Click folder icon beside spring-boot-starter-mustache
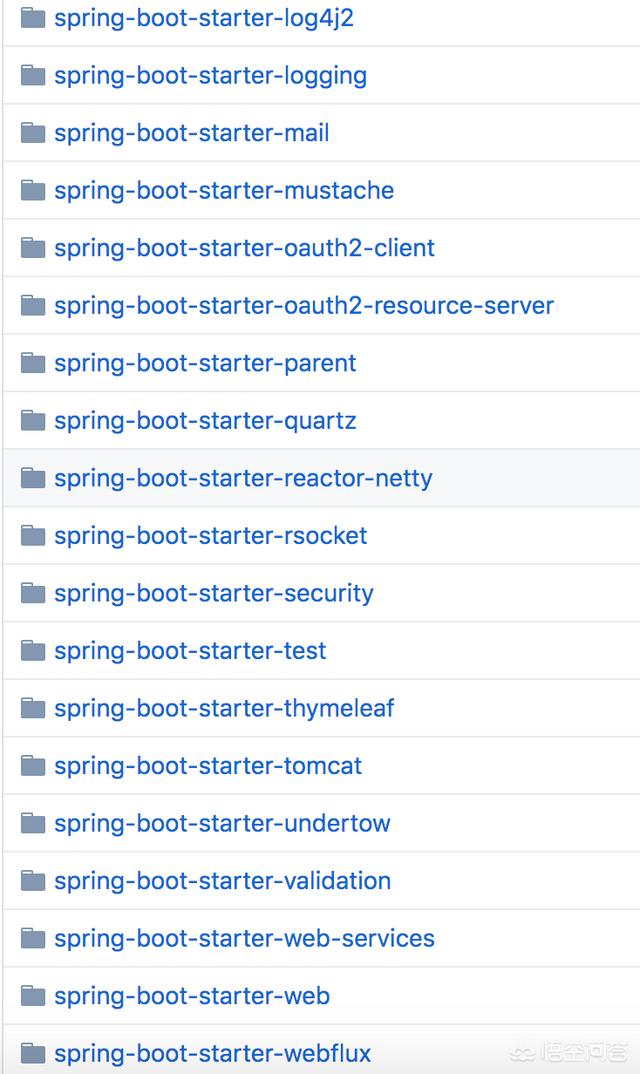The width and height of the screenshot is (640, 1074). [x=33, y=190]
